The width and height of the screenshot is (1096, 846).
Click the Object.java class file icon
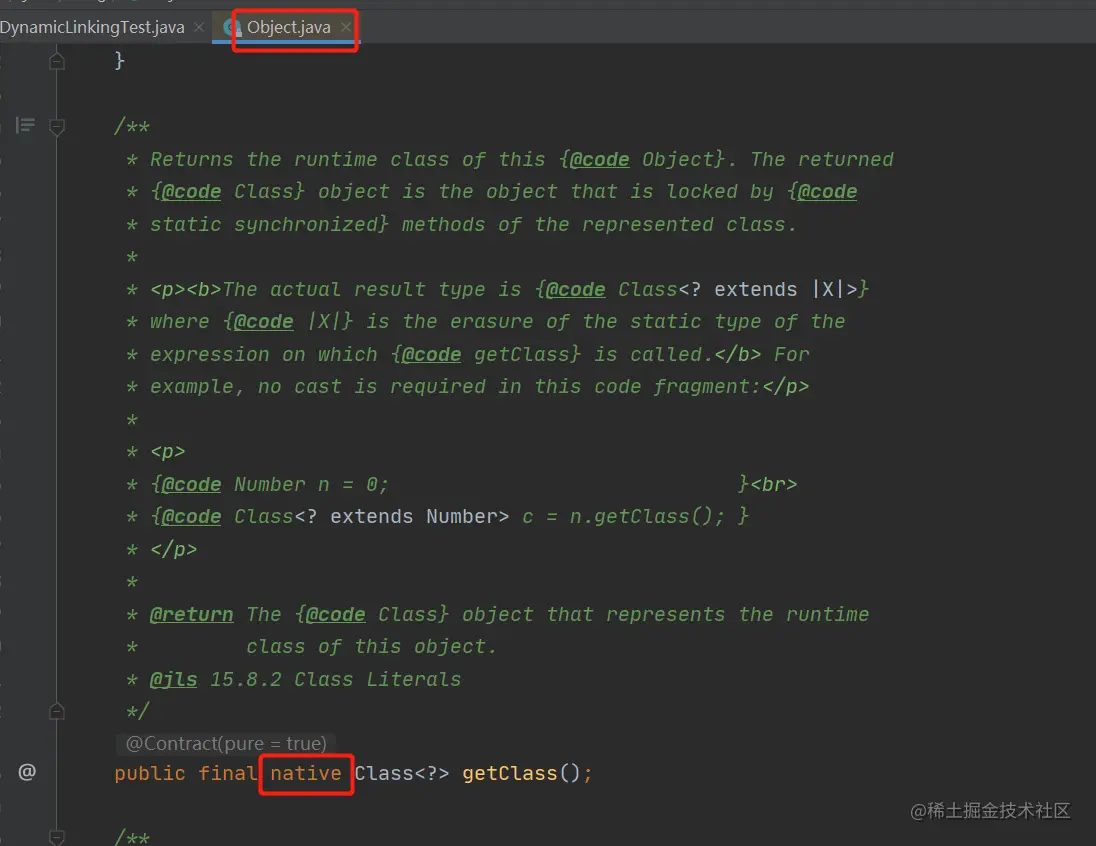(232, 27)
